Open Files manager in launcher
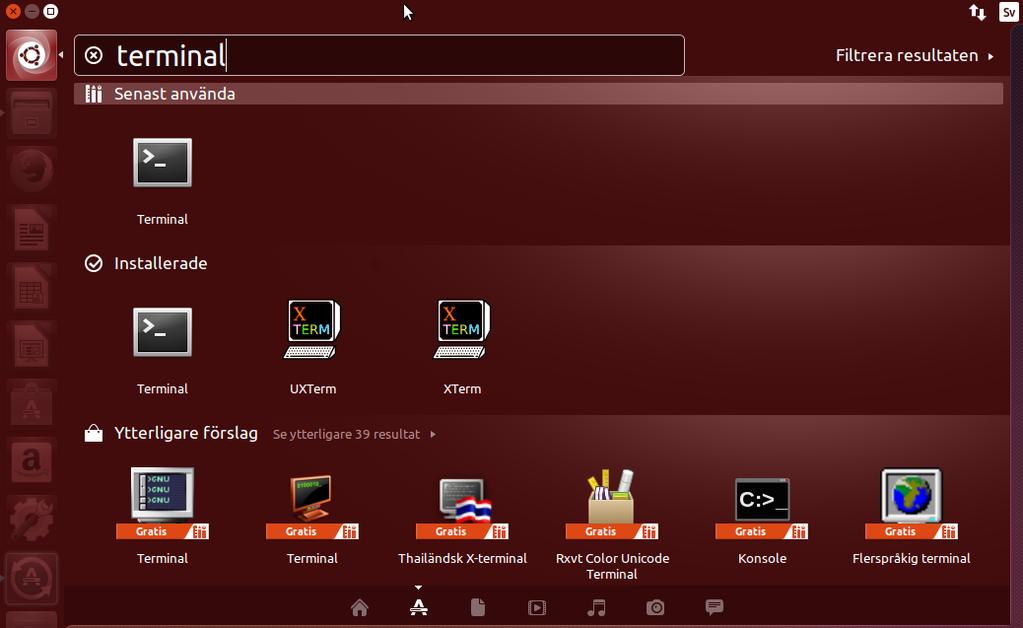 pyautogui.click(x=31, y=113)
